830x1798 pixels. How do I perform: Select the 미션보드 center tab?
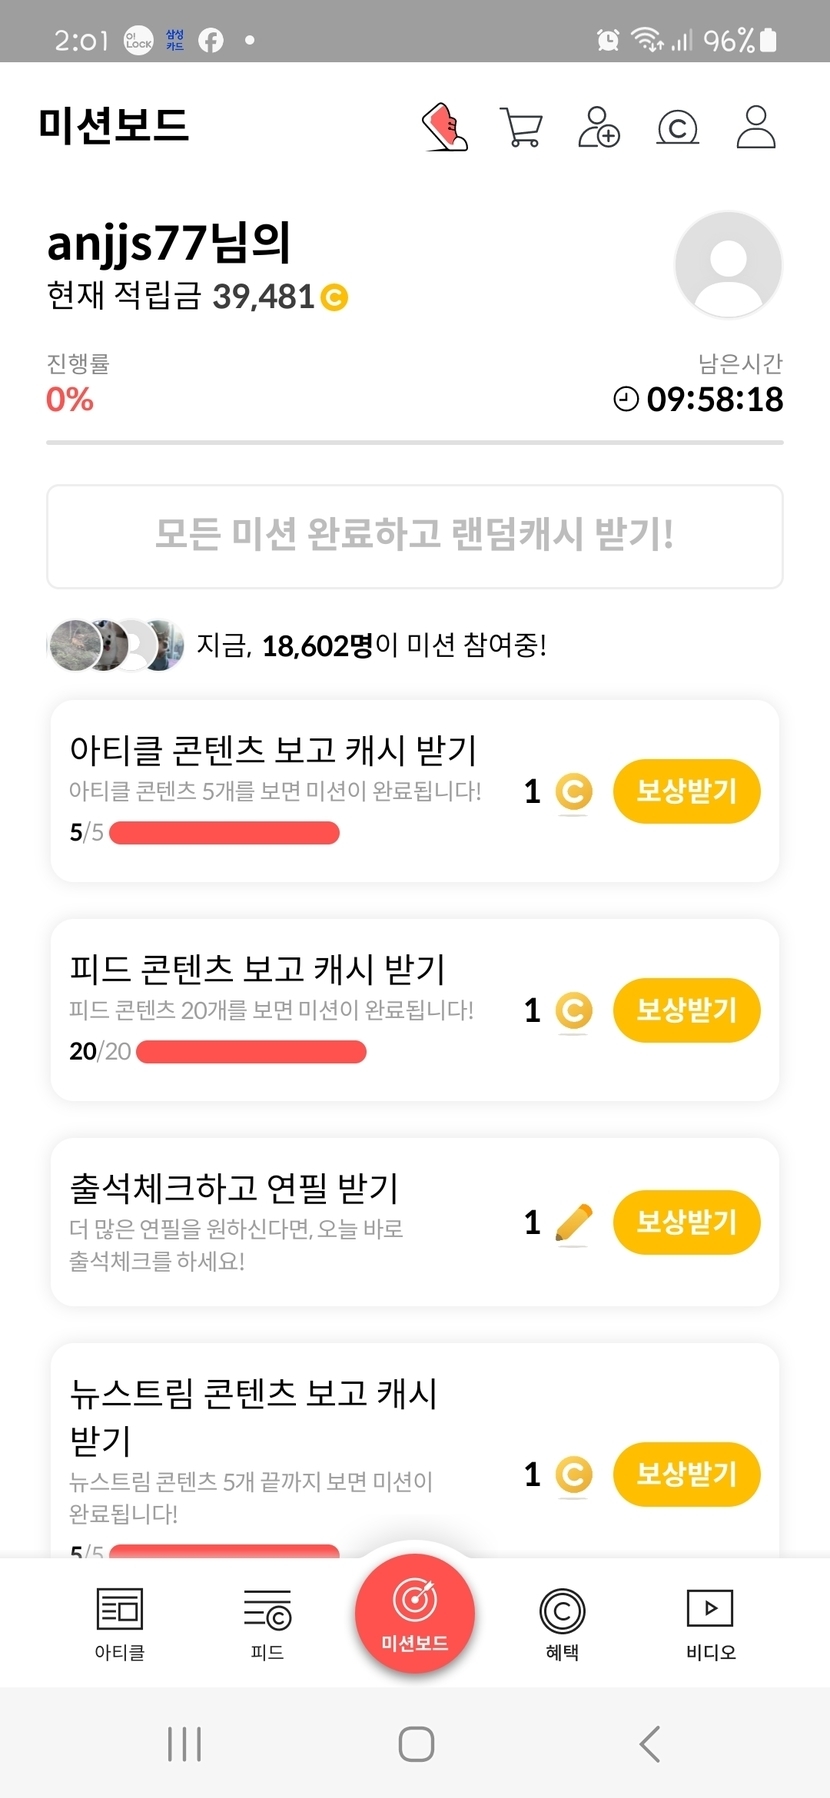tap(415, 1612)
